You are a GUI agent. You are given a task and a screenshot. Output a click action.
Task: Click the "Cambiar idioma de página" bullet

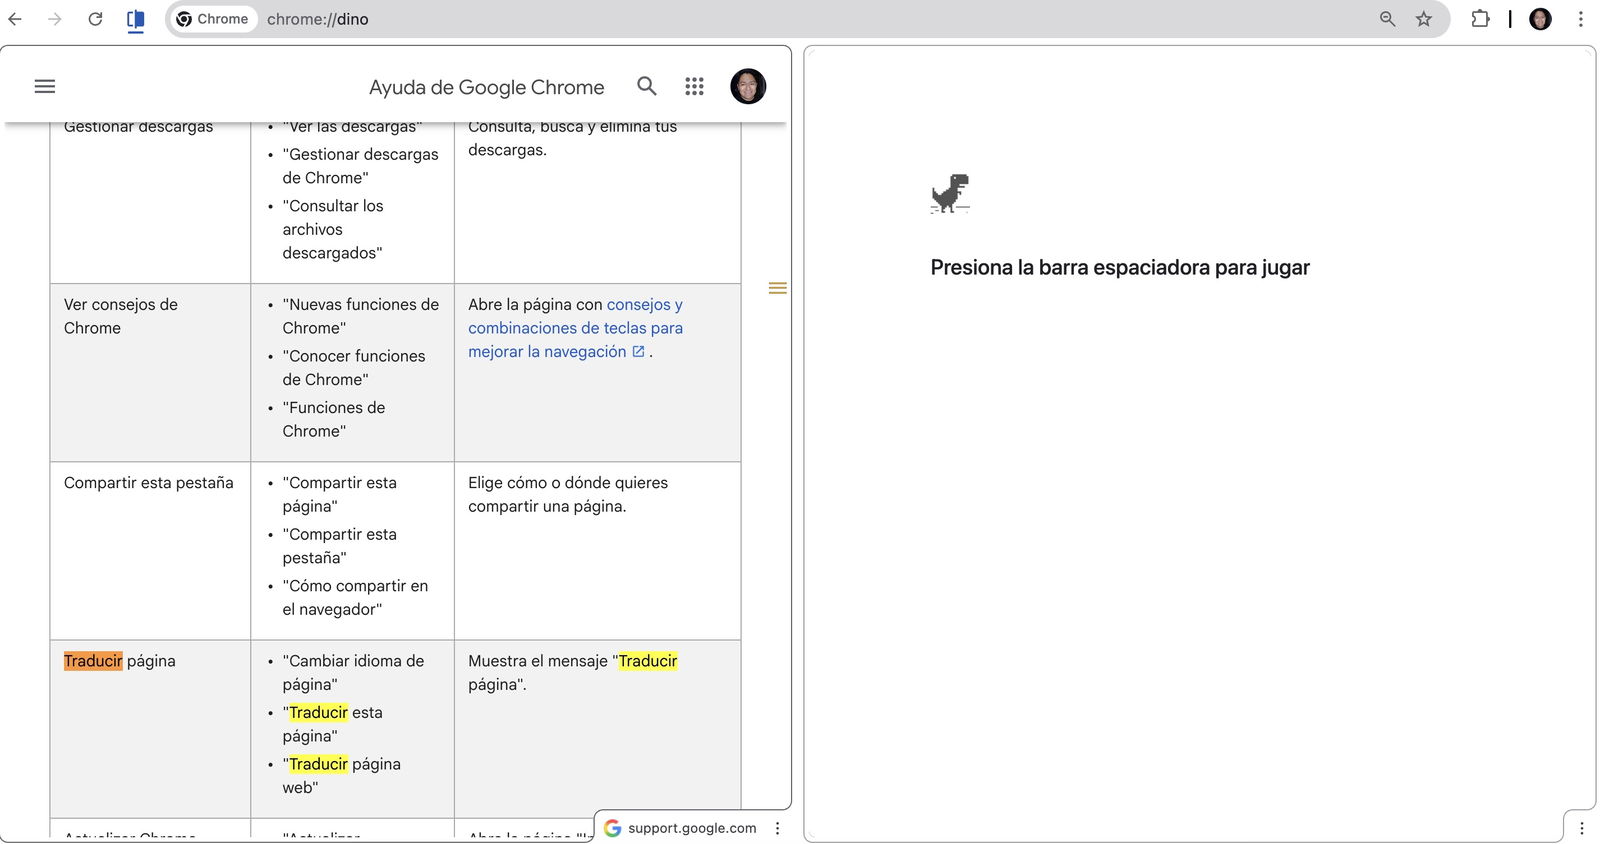click(353, 673)
